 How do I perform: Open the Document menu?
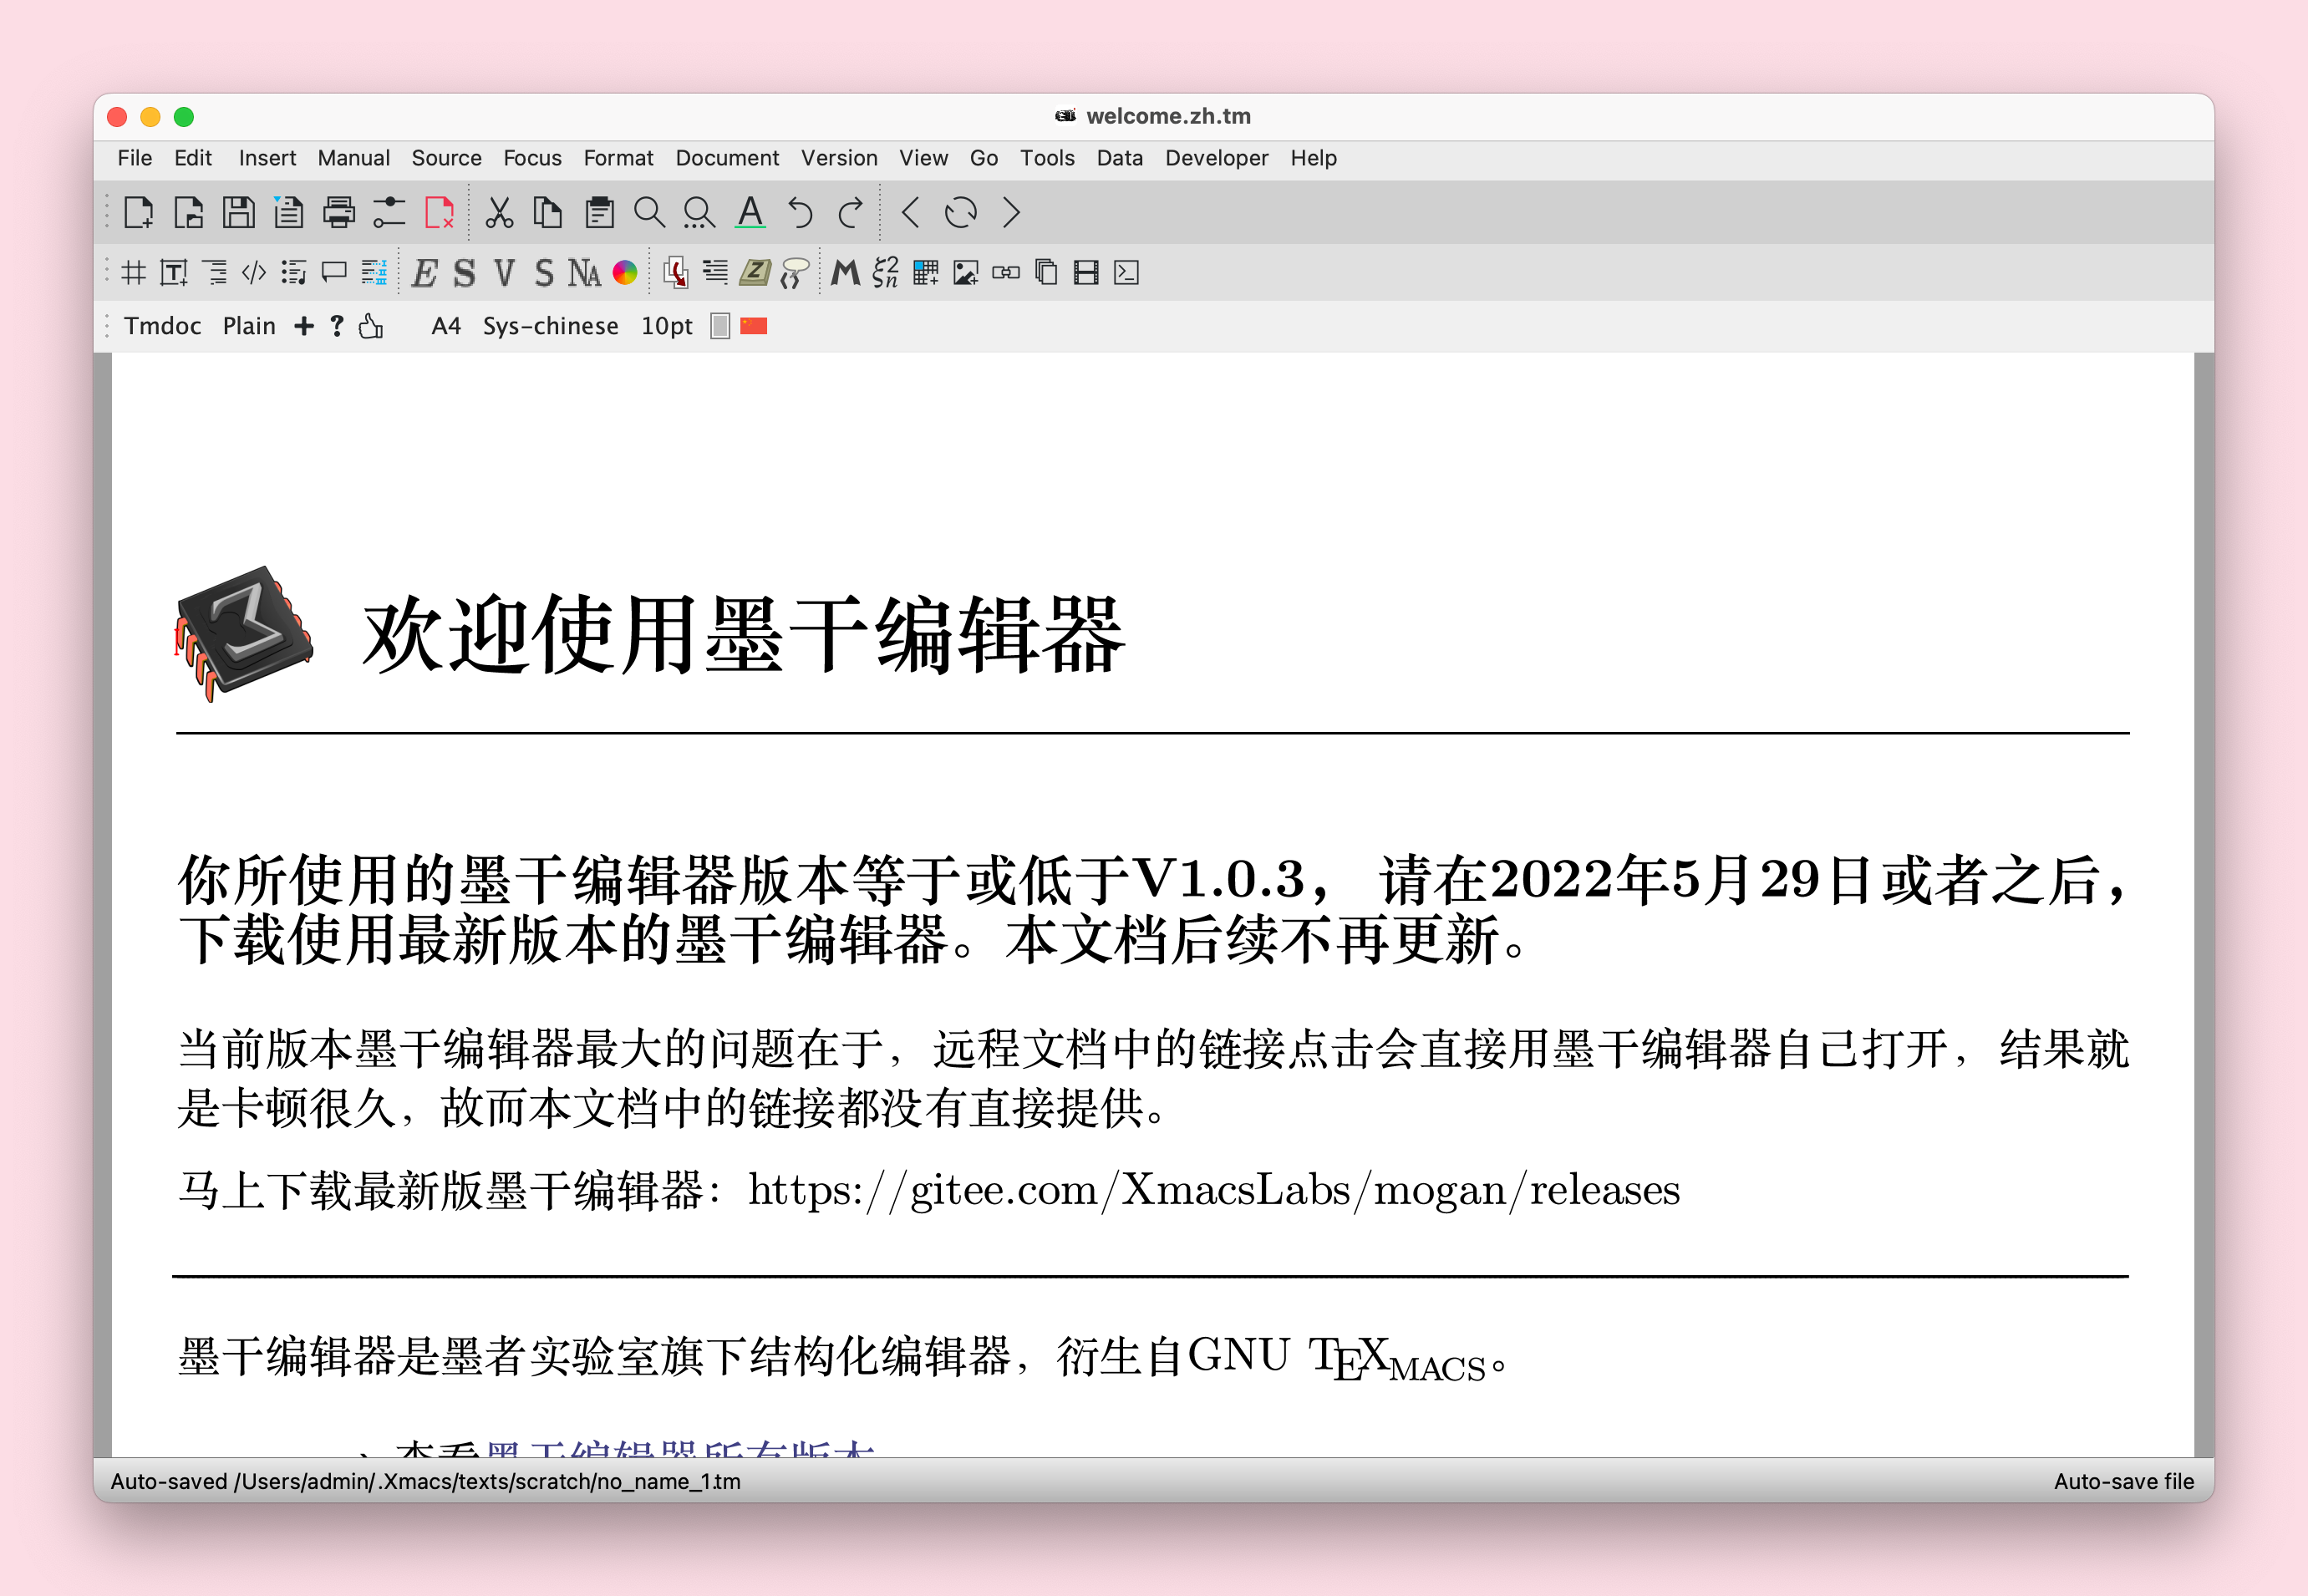tap(727, 158)
